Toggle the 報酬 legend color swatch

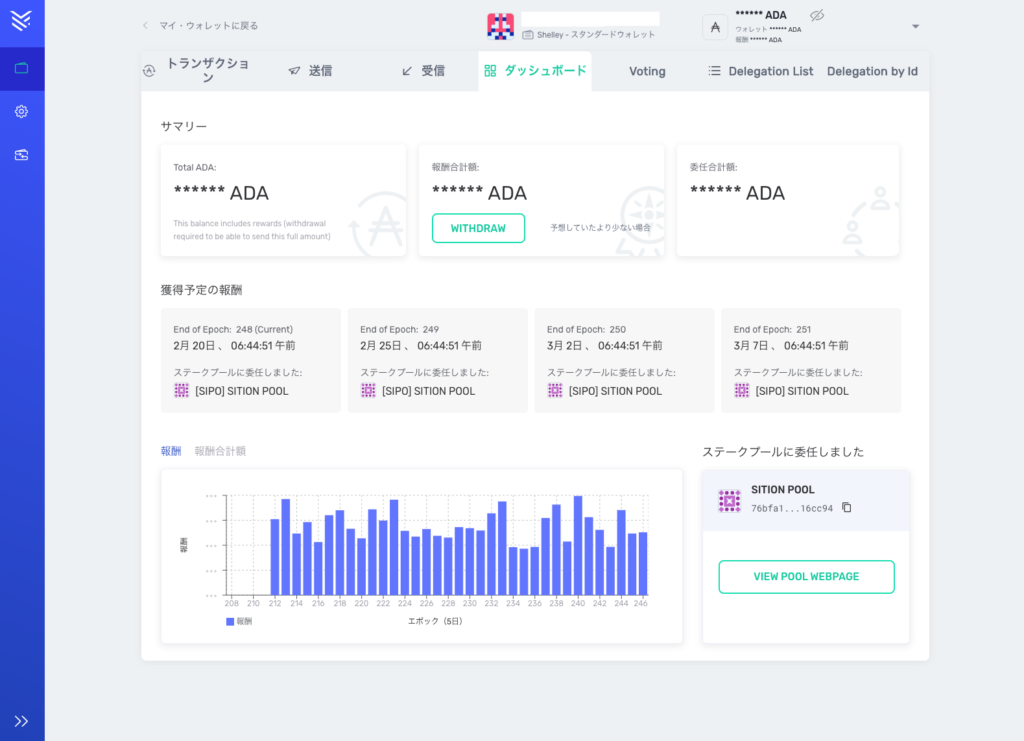tap(230, 621)
